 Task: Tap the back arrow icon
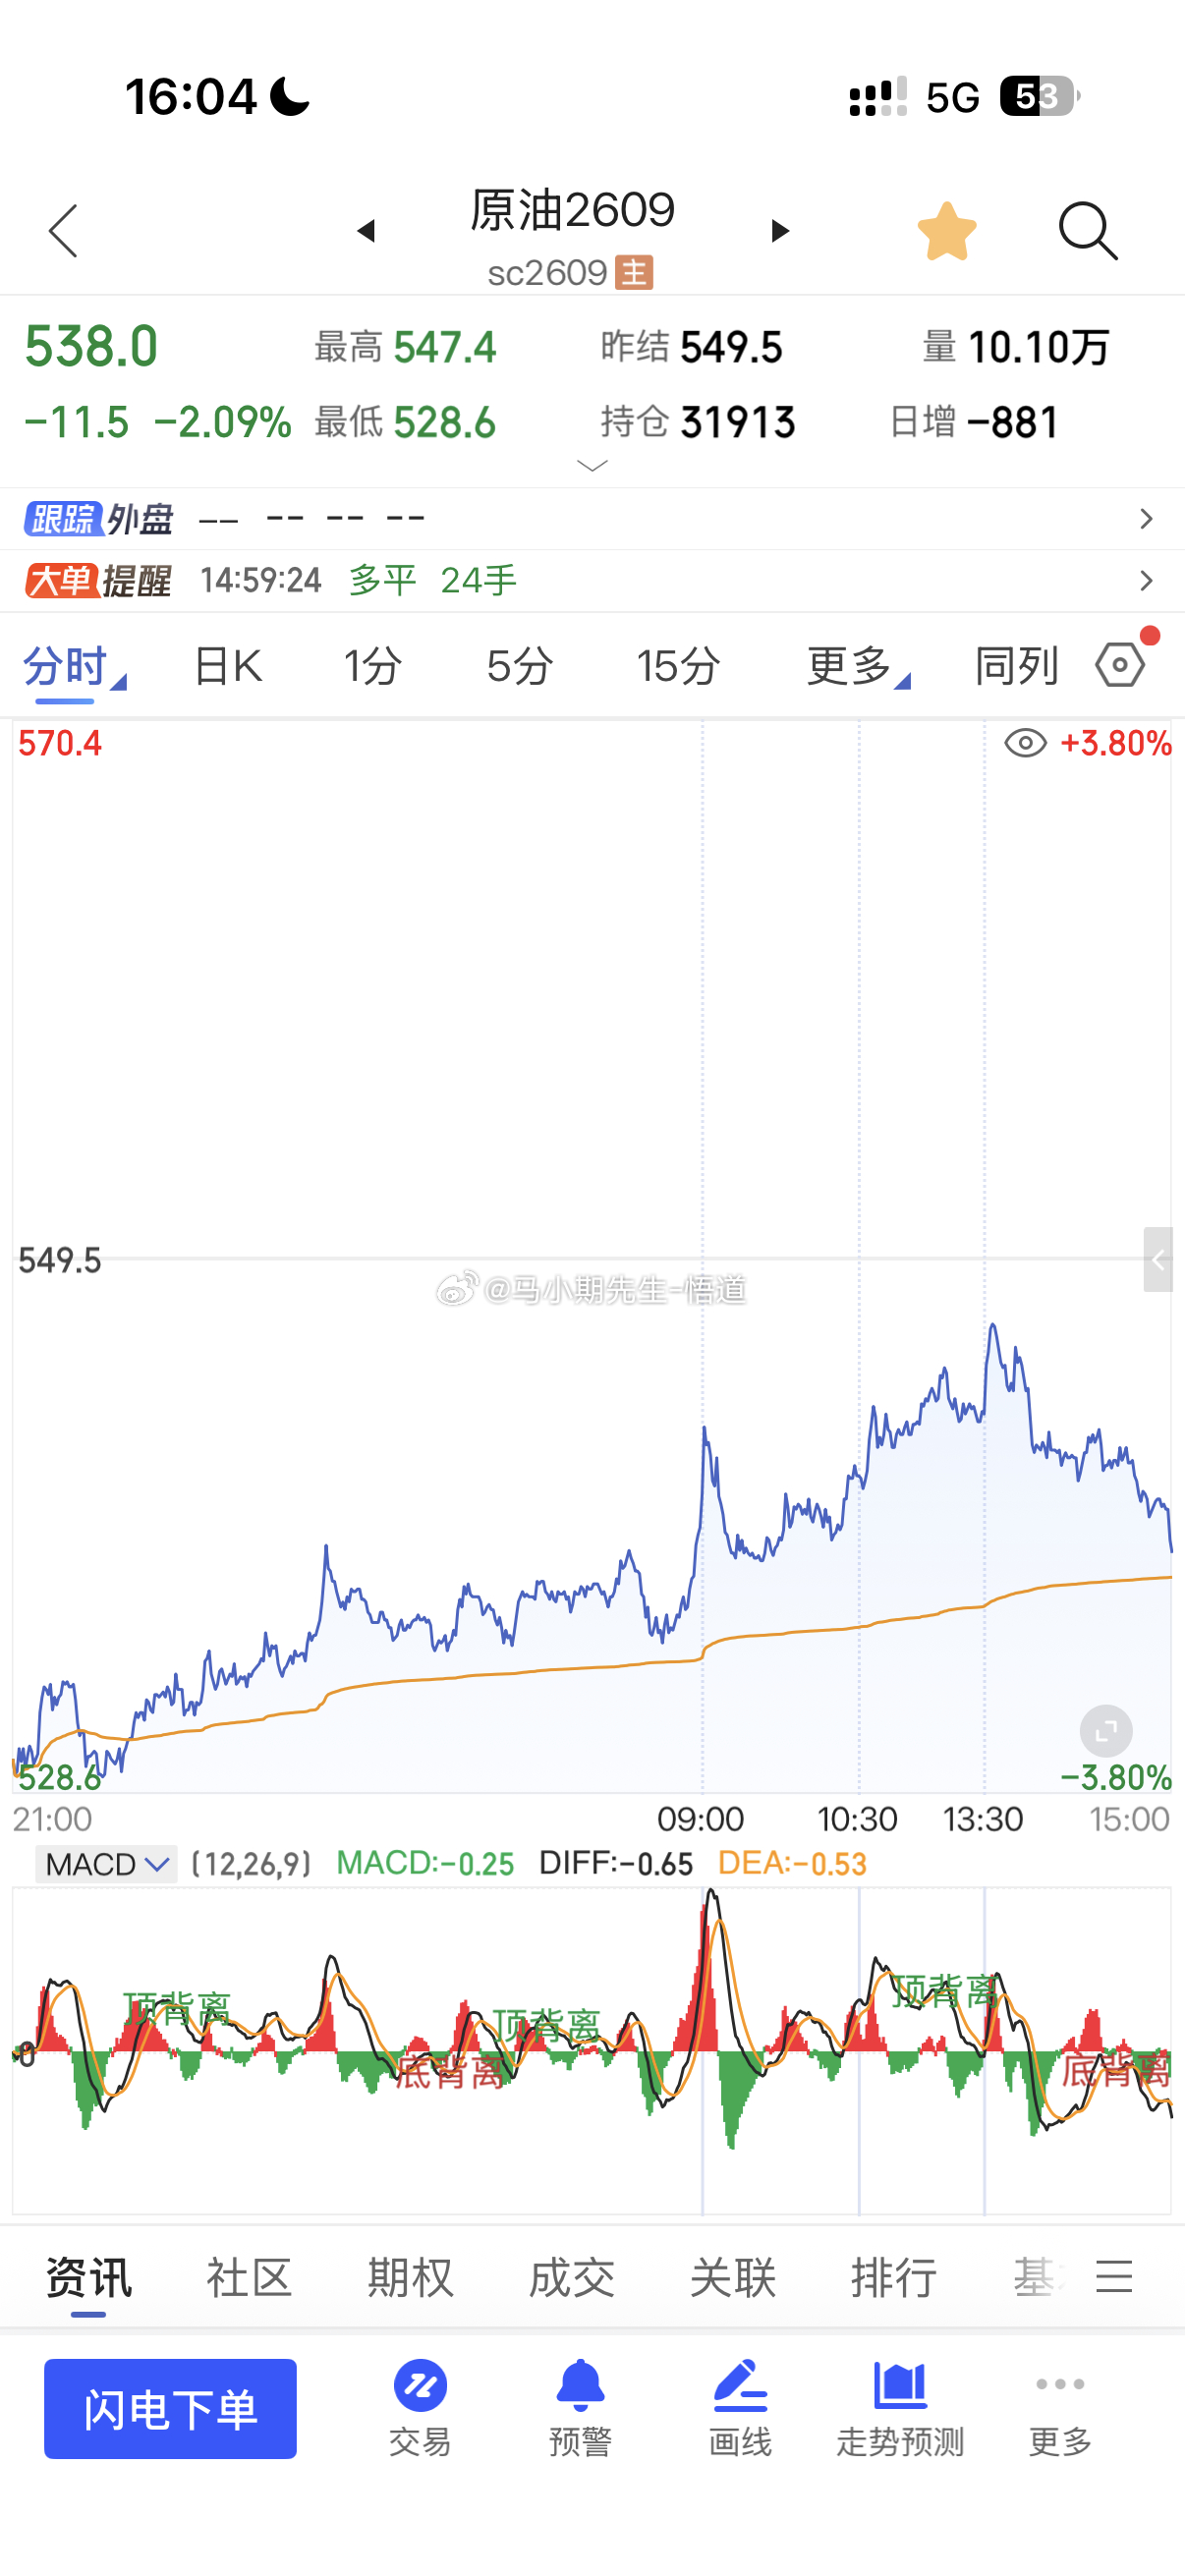pos(63,231)
